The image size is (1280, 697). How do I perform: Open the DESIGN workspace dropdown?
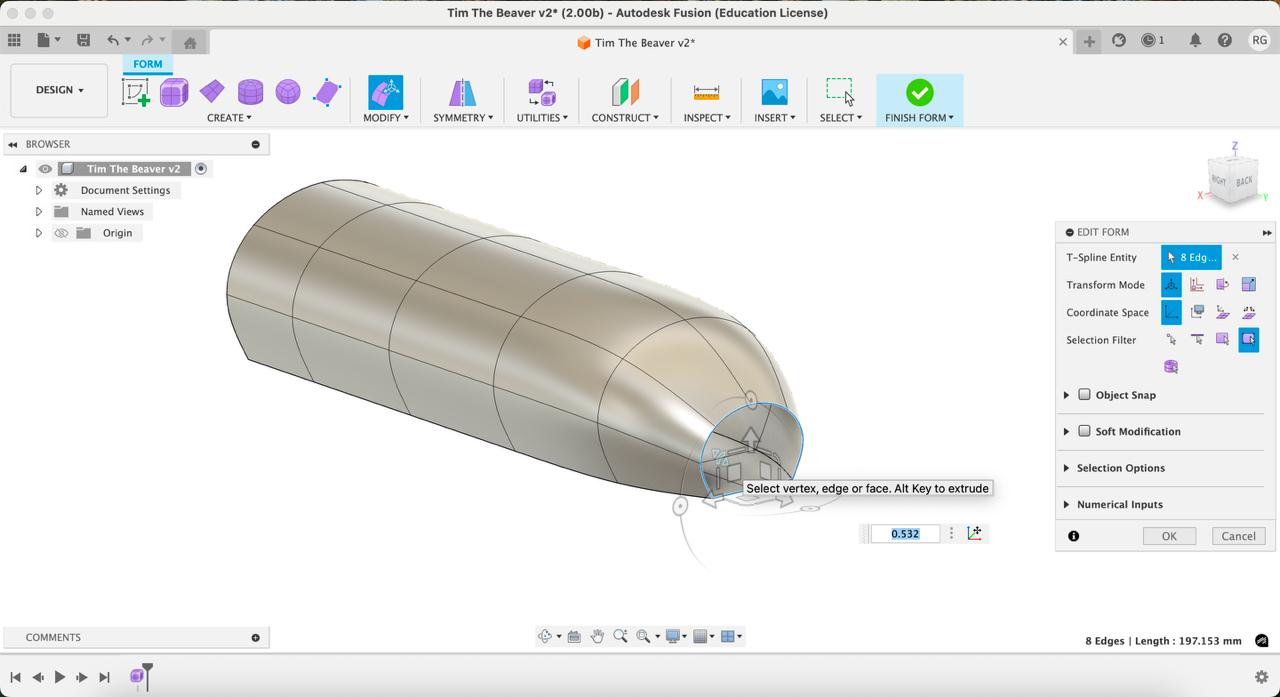click(59, 90)
